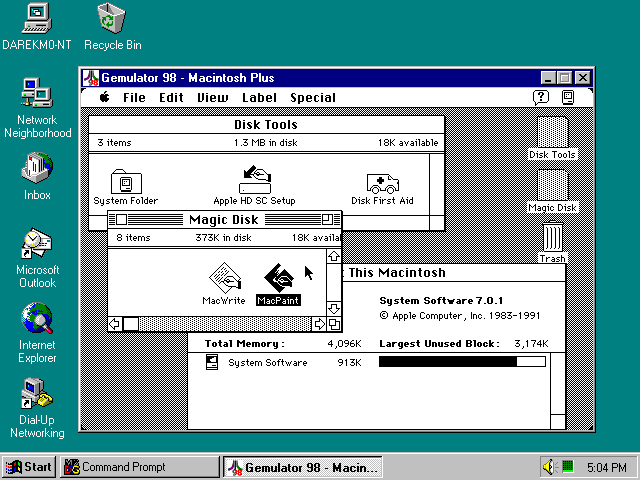Click the 913K System Software value
The height and width of the screenshot is (480, 640).
pyautogui.click(x=349, y=362)
